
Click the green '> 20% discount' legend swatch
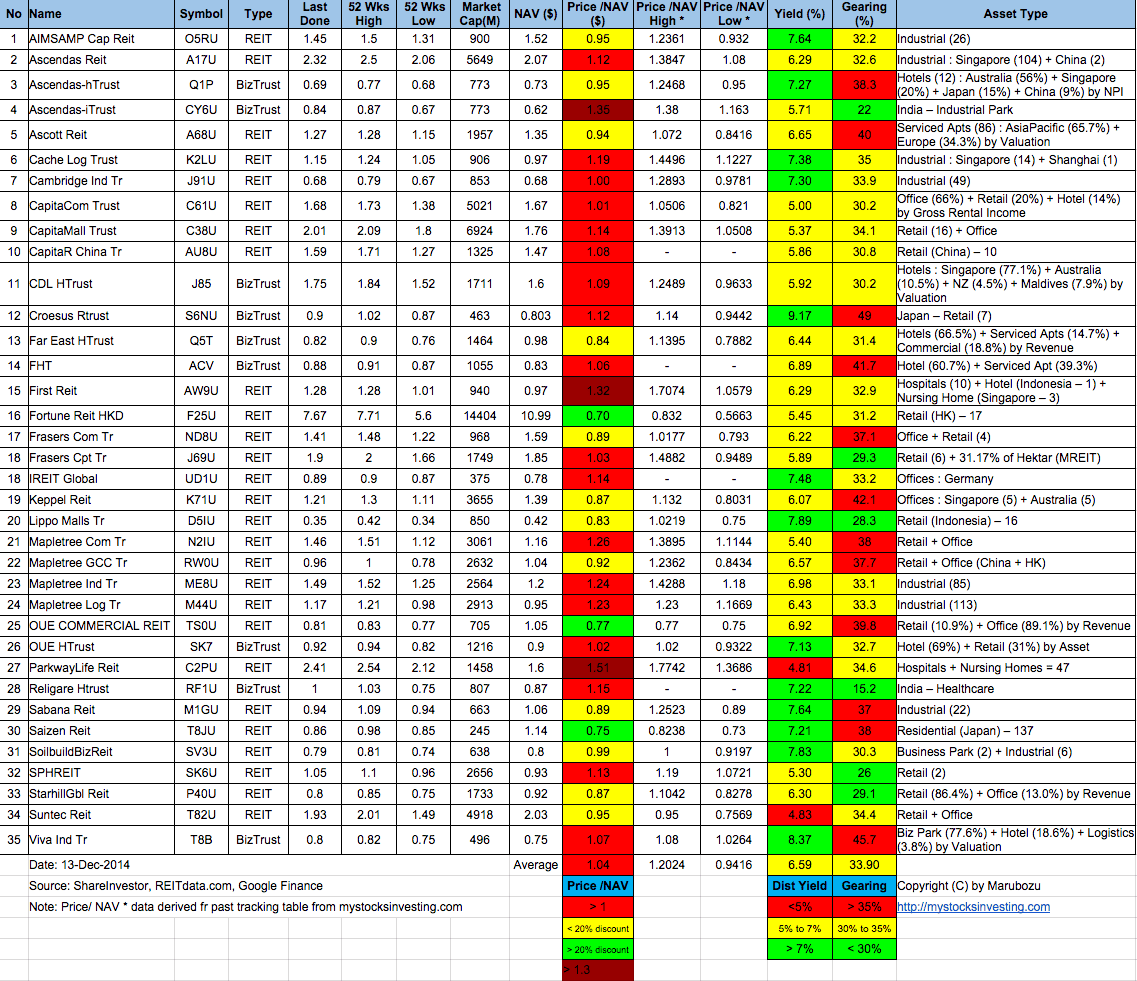point(598,949)
